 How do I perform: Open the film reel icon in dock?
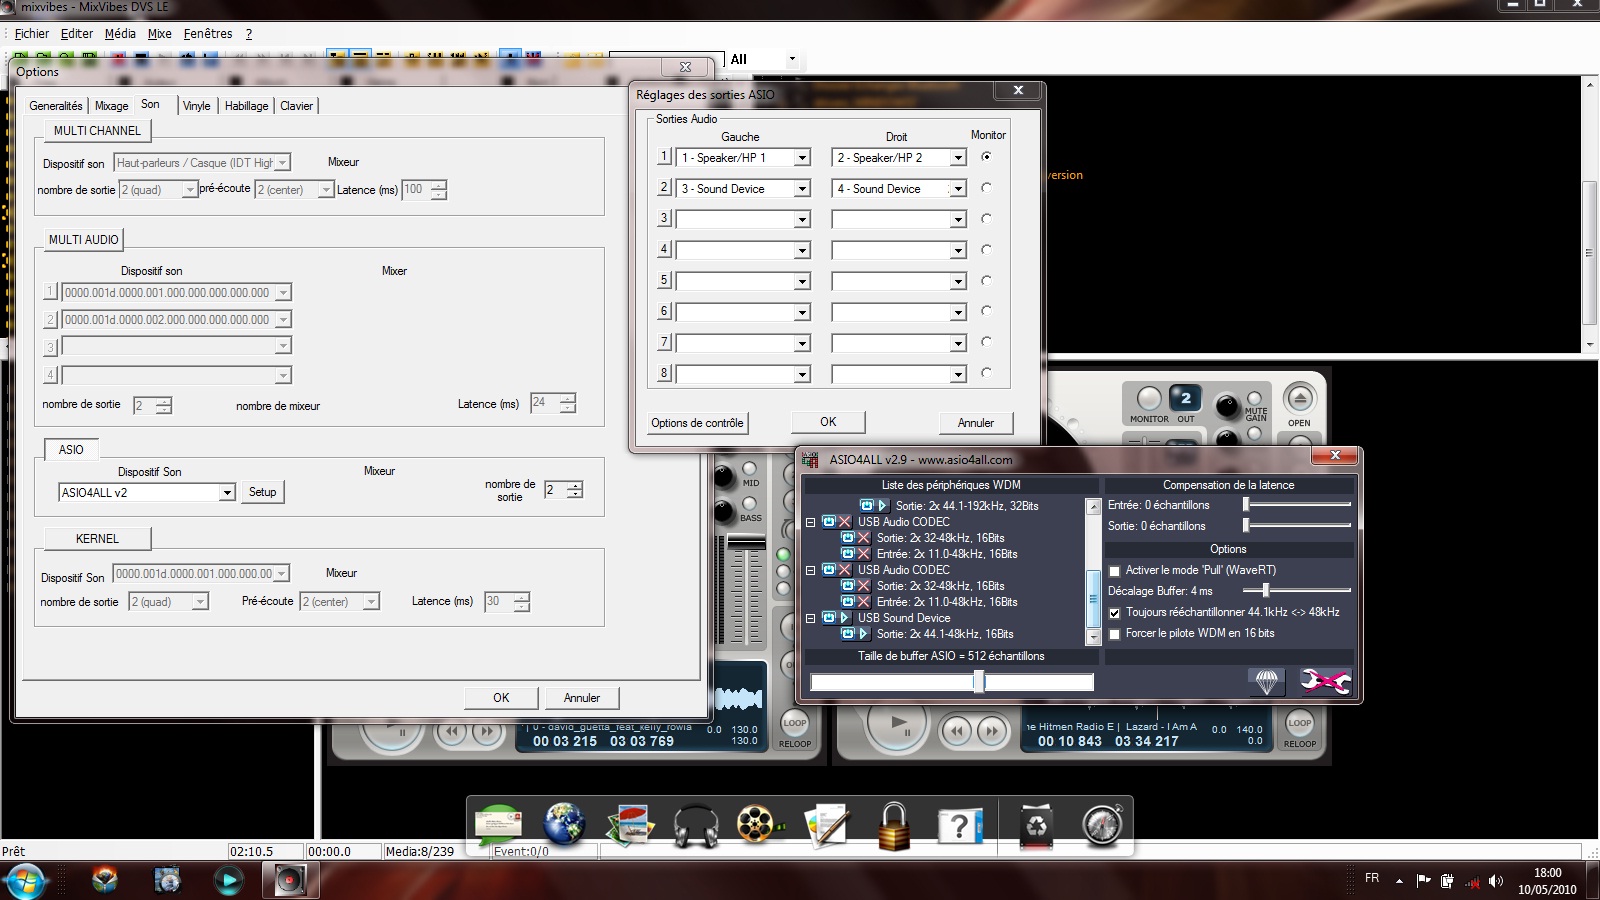[x=759, y=826]
